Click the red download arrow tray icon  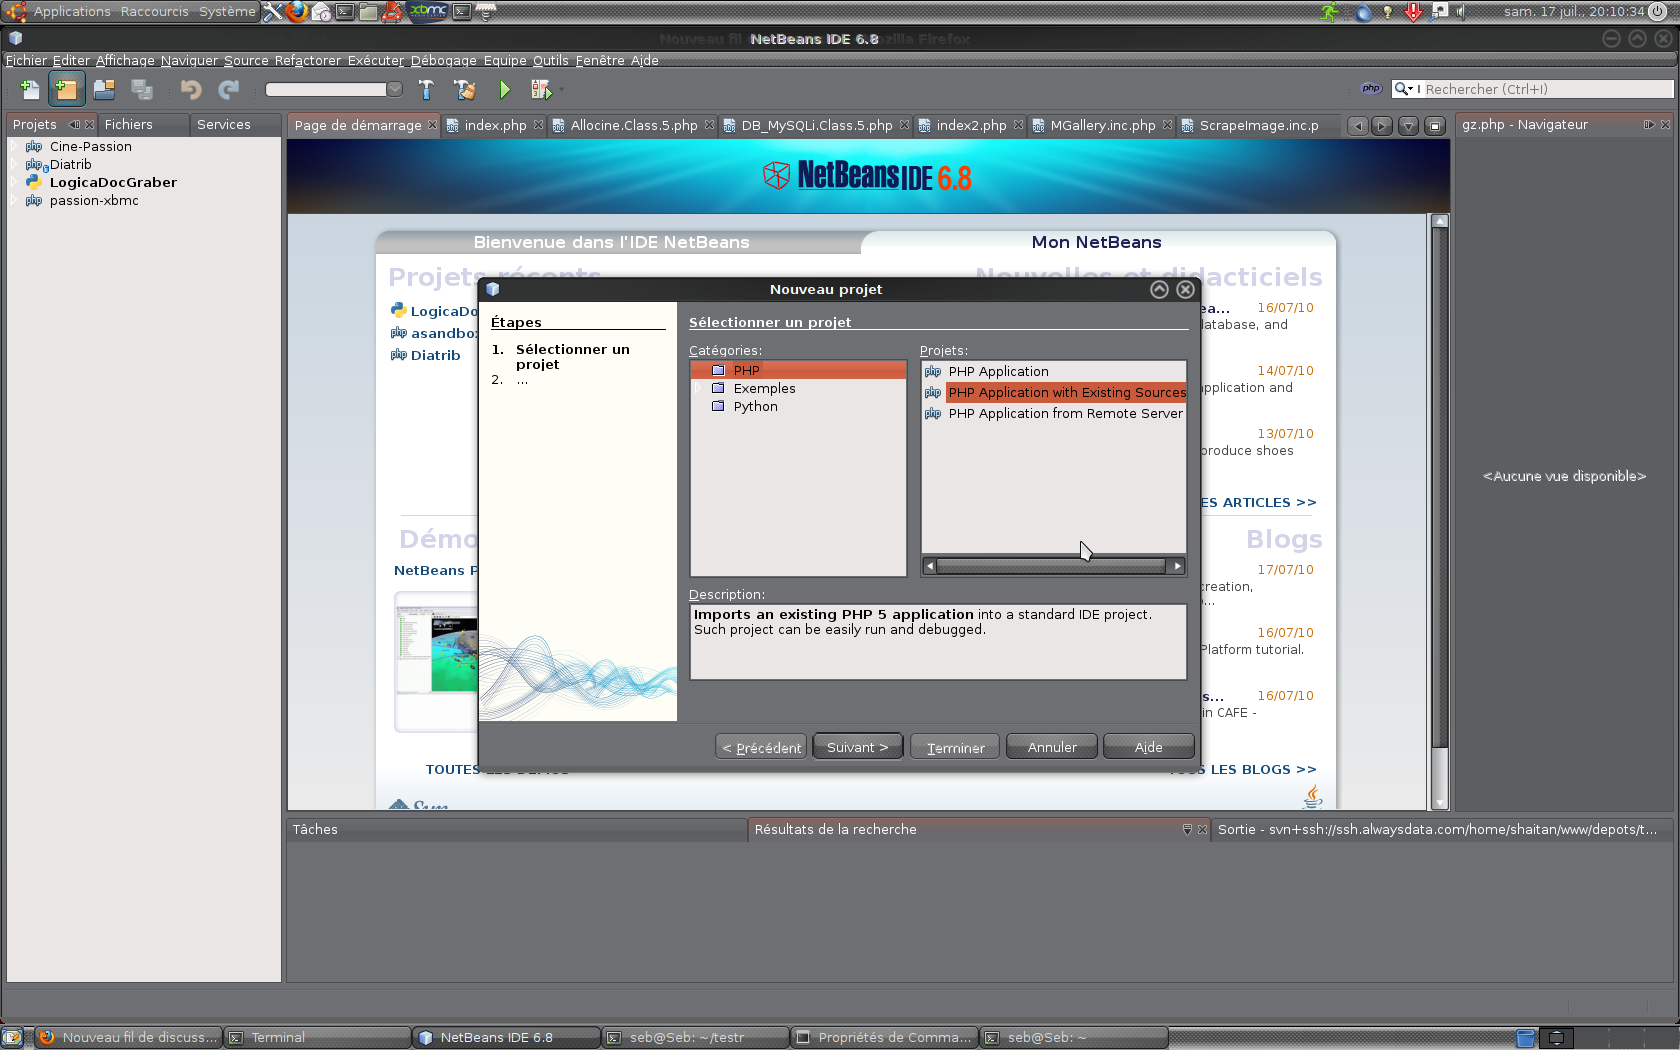(1414, 12)
